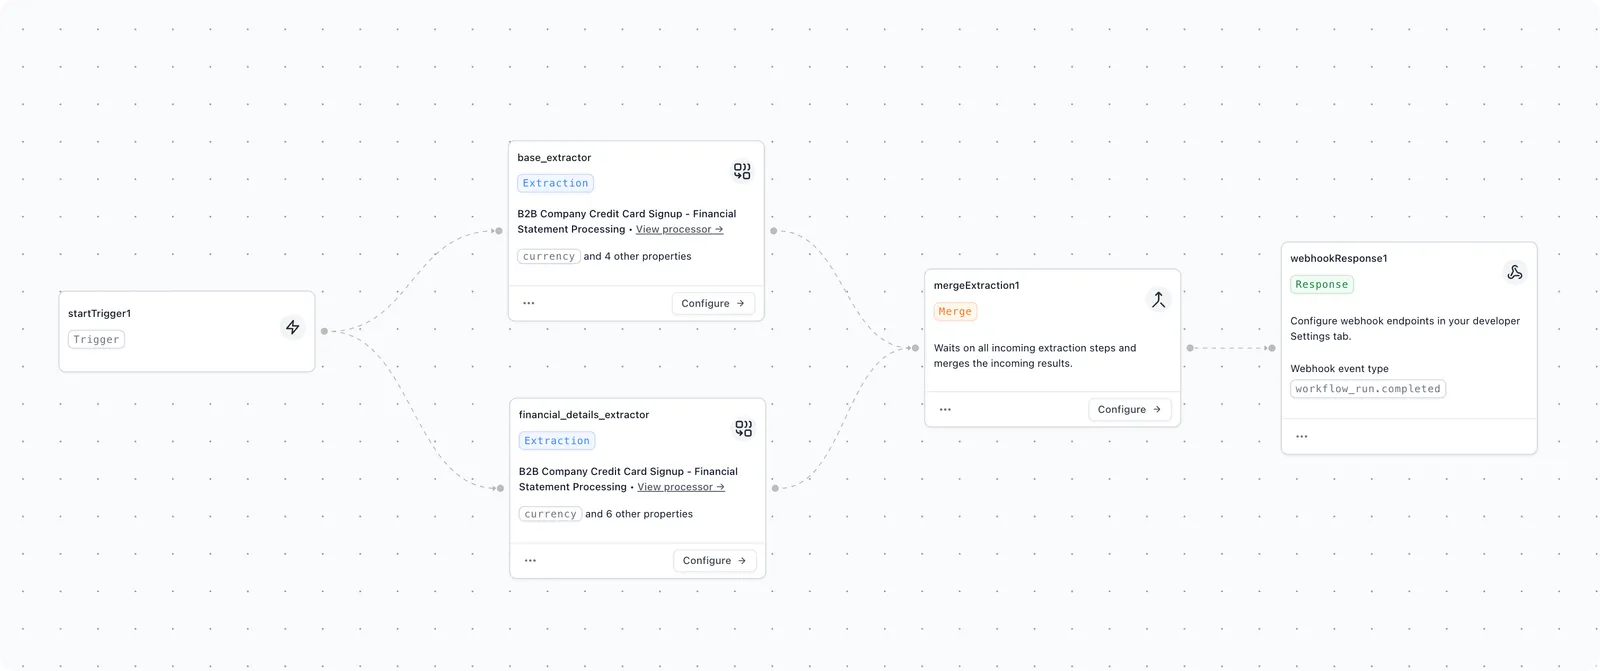
Task: Select the financial_details_extractor node title
Action: (x=584, y=415)
